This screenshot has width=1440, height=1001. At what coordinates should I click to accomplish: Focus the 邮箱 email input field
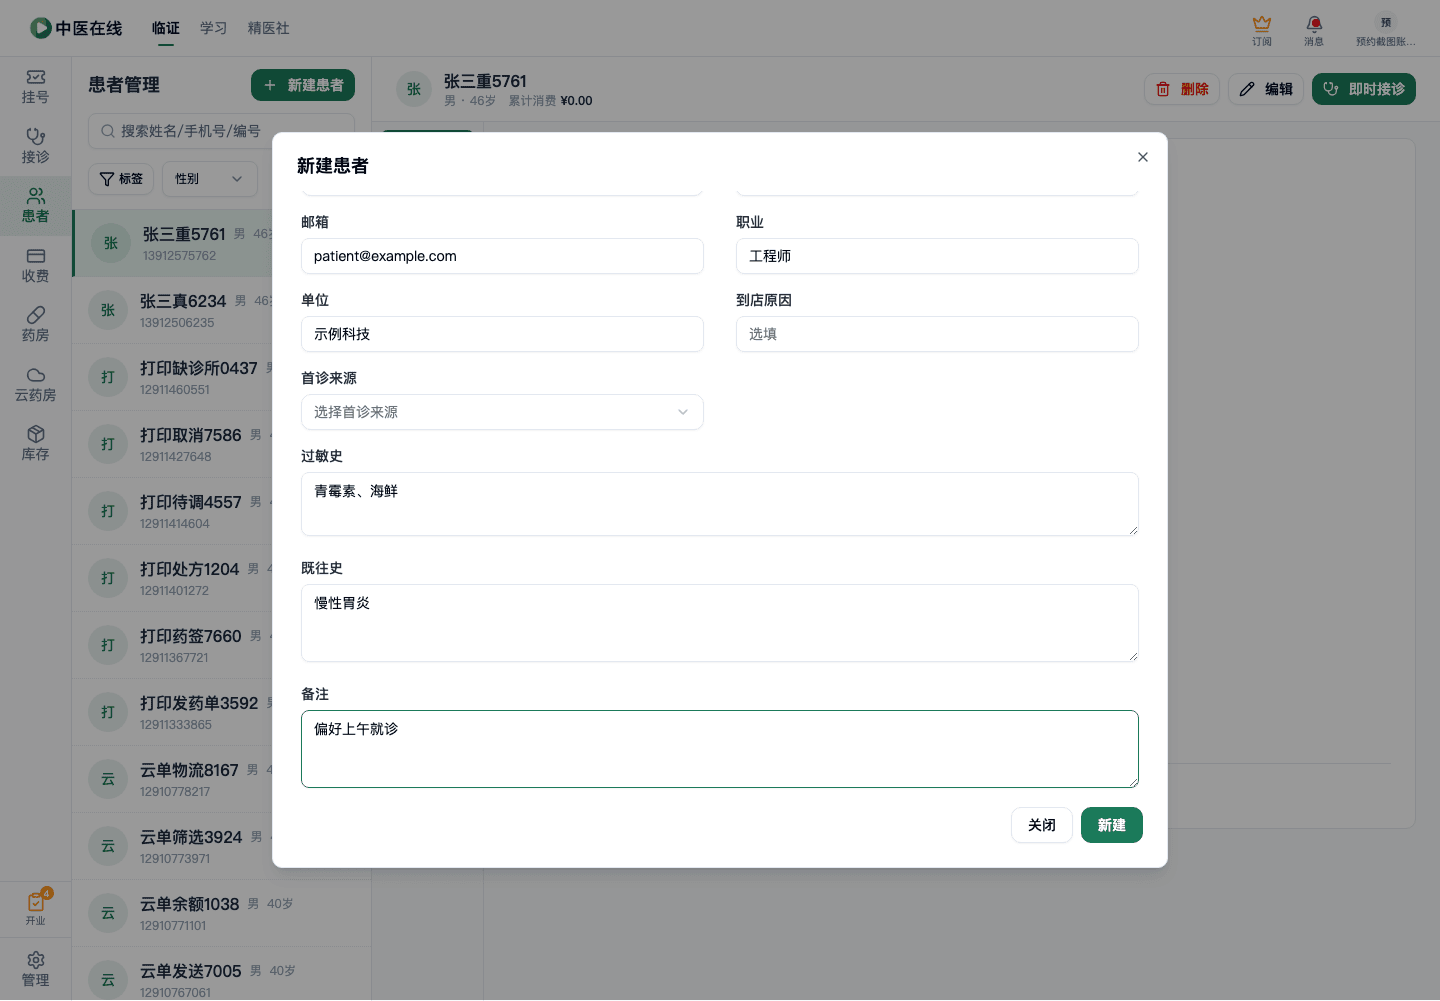pos(502,256)
